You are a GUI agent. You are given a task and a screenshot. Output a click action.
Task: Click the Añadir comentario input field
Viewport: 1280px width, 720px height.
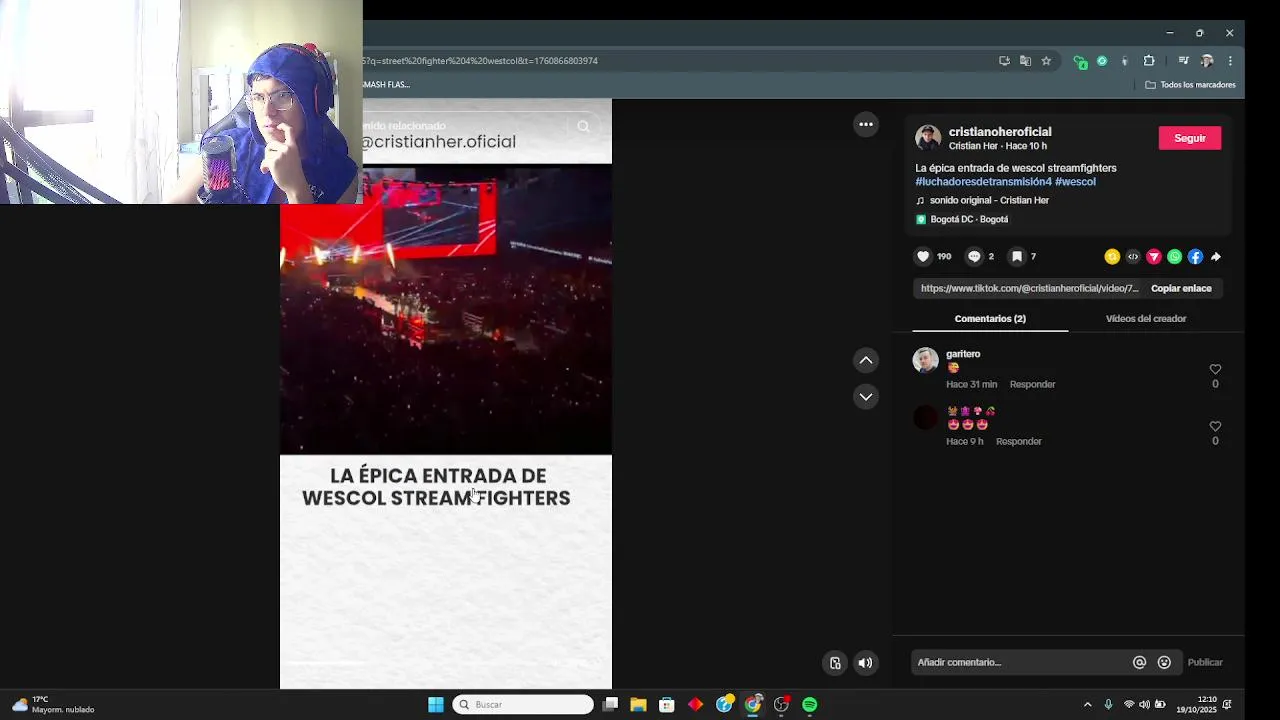point(1020,662)
